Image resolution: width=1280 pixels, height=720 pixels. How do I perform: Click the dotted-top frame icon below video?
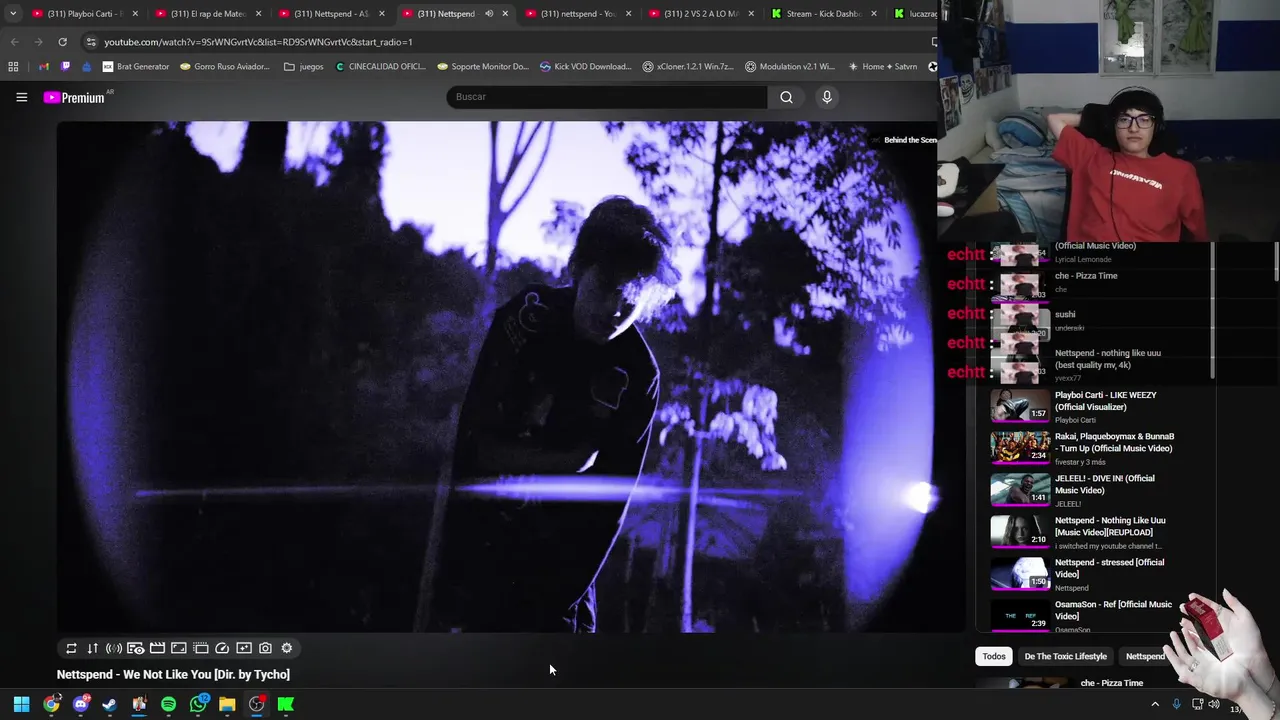(x=200, y=648)
